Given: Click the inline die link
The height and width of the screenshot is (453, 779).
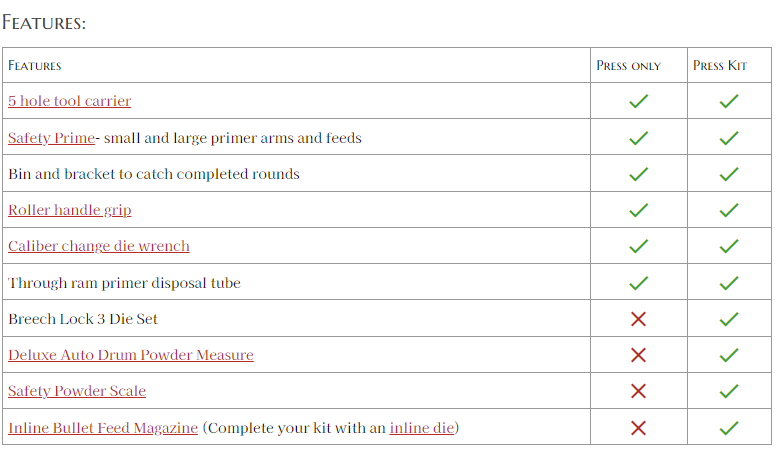Looking at the screenshot, I should pyautogui.click(x=422, y=428).
